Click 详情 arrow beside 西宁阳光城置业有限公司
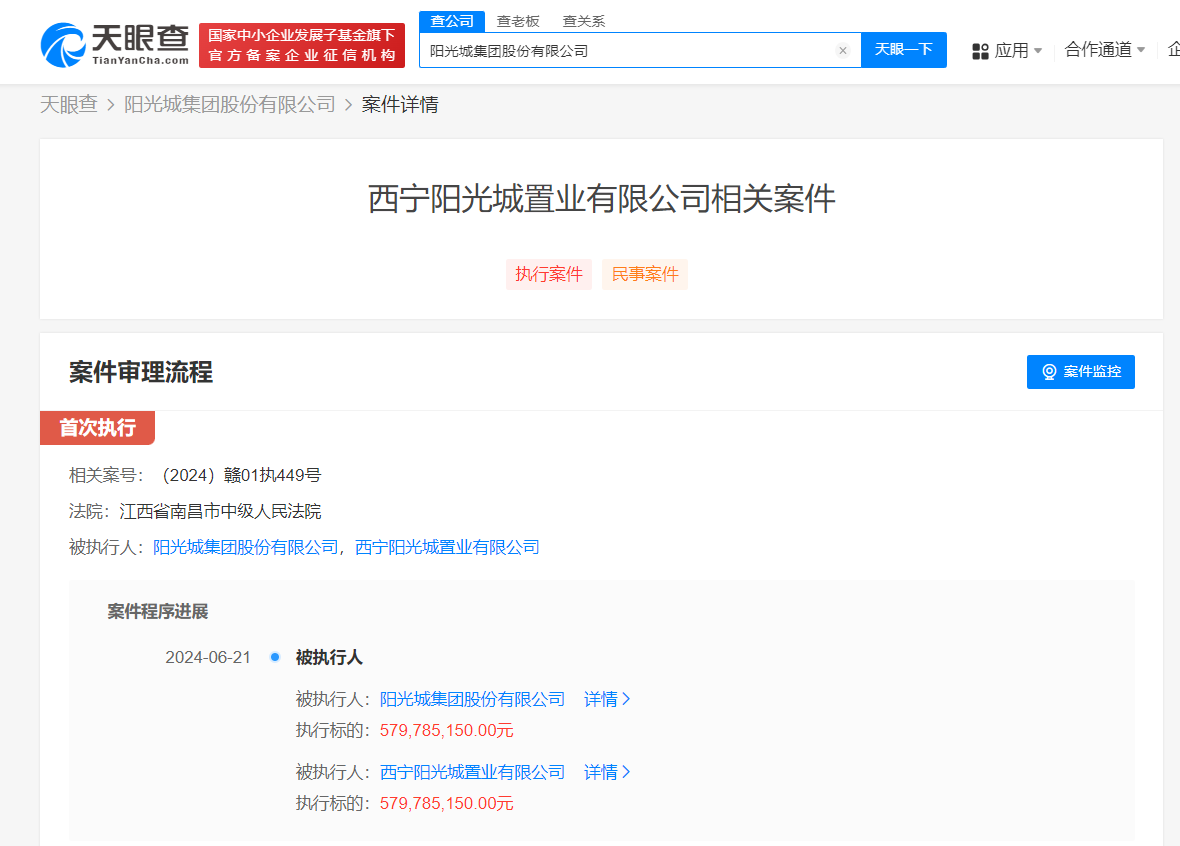Screen dimensions: 1180x846 pos(607,772)
